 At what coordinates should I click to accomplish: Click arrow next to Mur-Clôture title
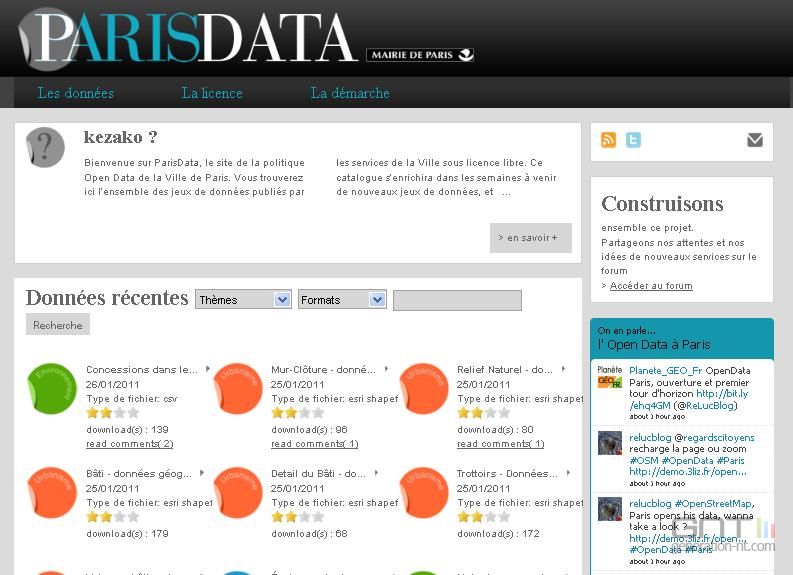(x=386, y=369)
